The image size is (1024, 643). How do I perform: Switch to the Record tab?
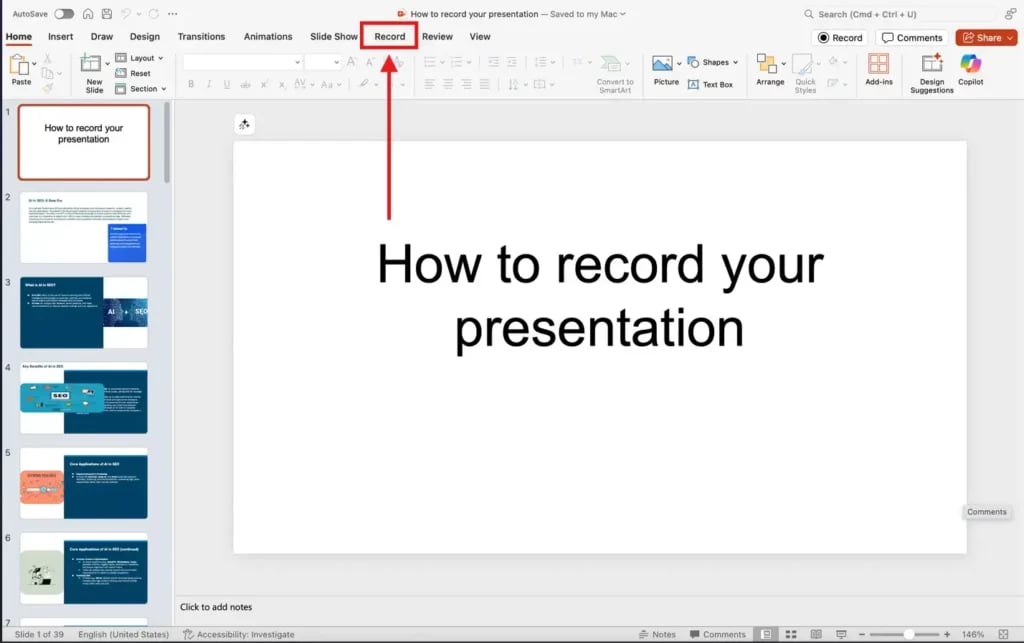pyautogui.click(x=388, y=36)
